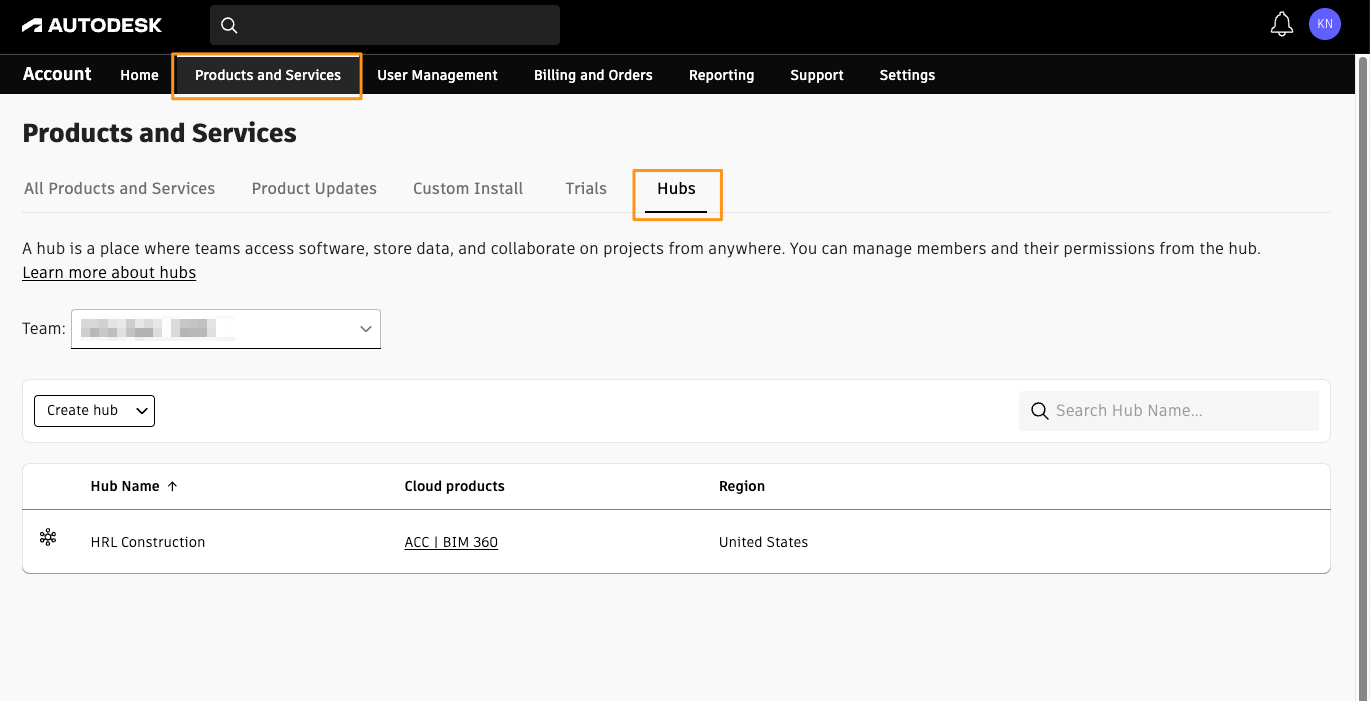The height and width of the screenshot is (701, 1370).
Task: Follow the Learn more about hubs link
Action: click(109, 273)
